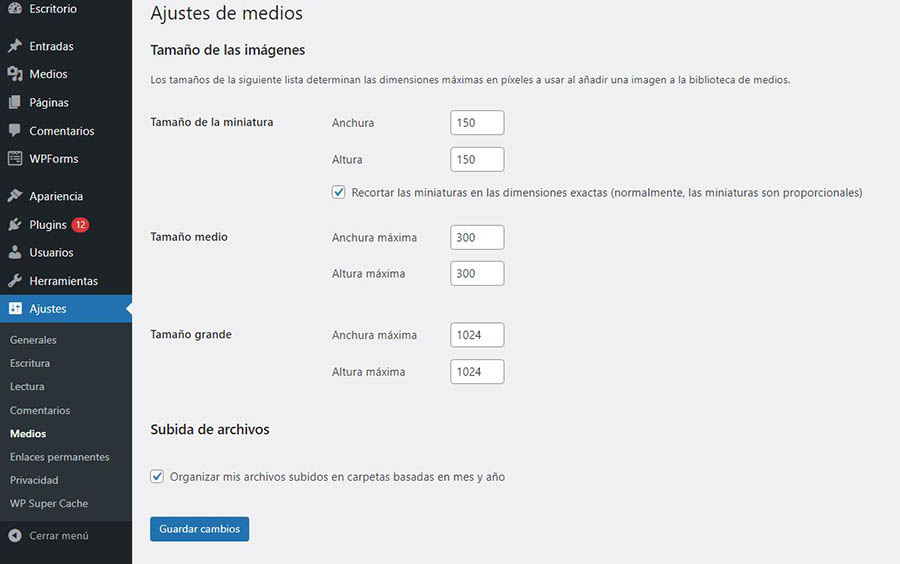Click the Páginas icon in sidebar
900x564 pixels.
[x=15, y=102]
